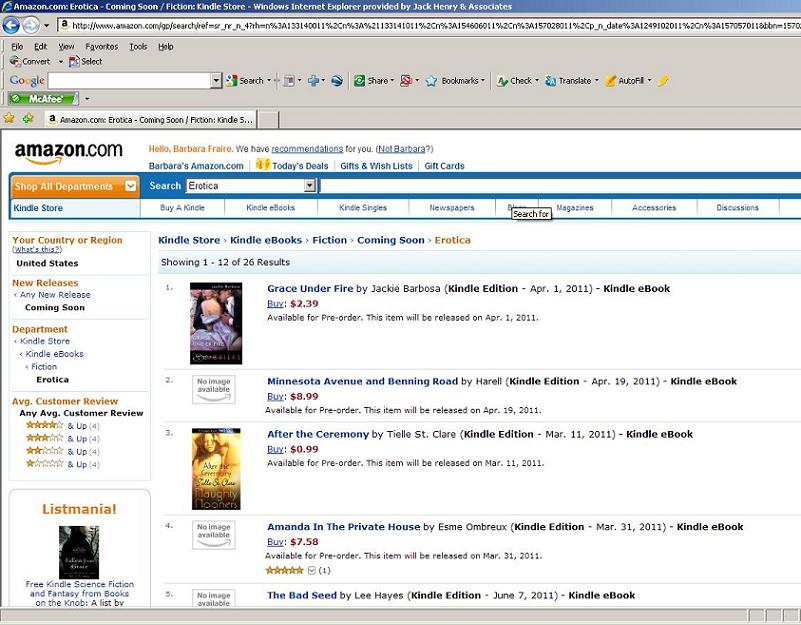The image size is (801, 625).
Task: Click the blue globe Sidewiki icon
Action: pos(337,81)
